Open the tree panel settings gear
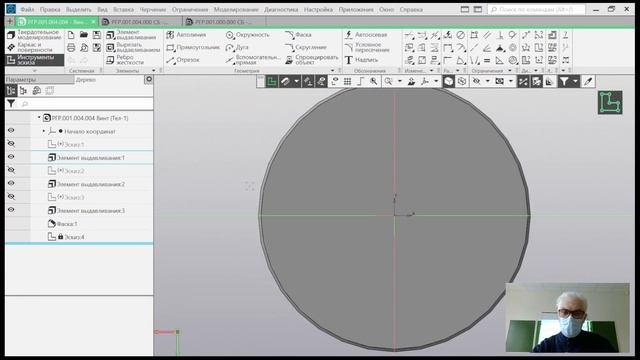The image size is (640, 360). click(149, 80)
